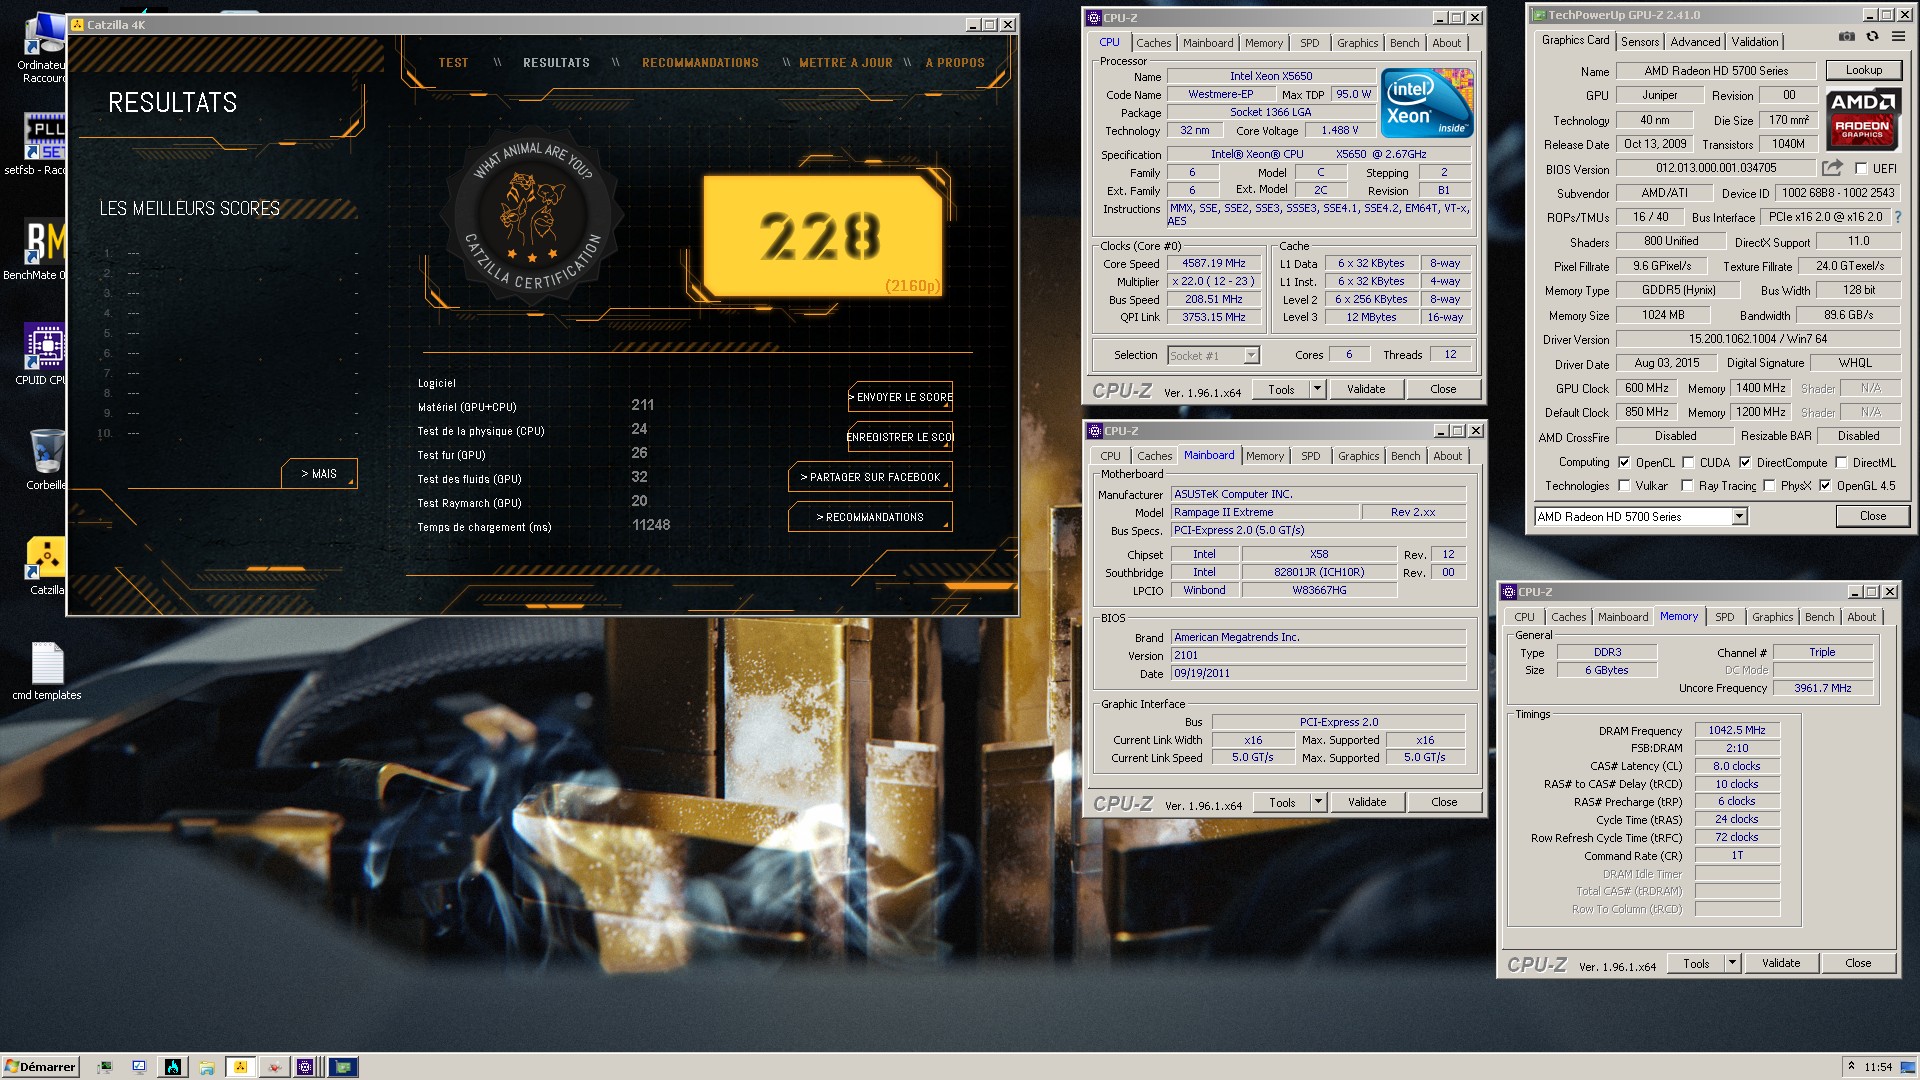Toggle the DirectML checkbox
1920x1080 pixels.
pyautogui.click(x=1841, y=462)
